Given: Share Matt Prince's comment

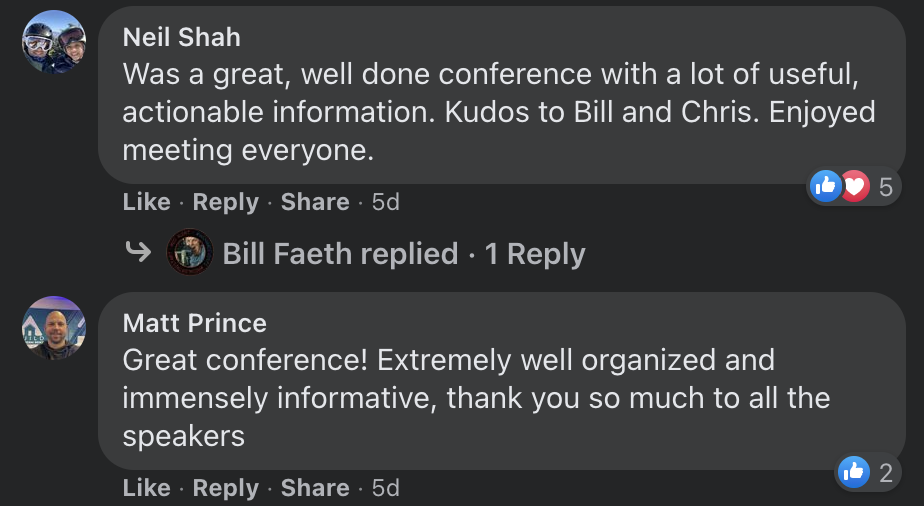Looking at the screenshot, I should pyautogui.click(x=315, y=488).
